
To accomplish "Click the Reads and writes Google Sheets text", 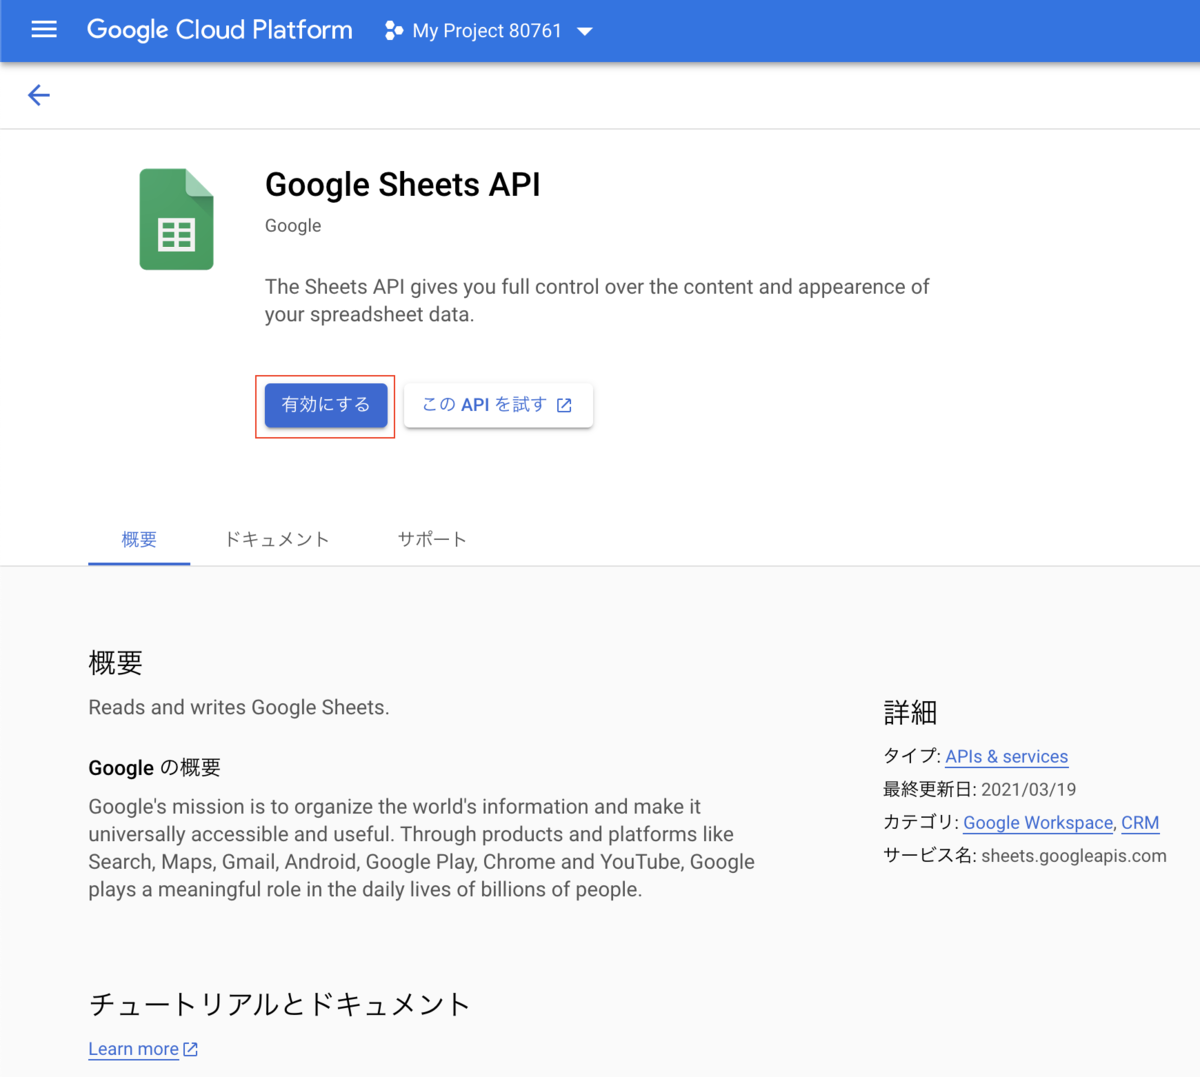I will (239, 708).
